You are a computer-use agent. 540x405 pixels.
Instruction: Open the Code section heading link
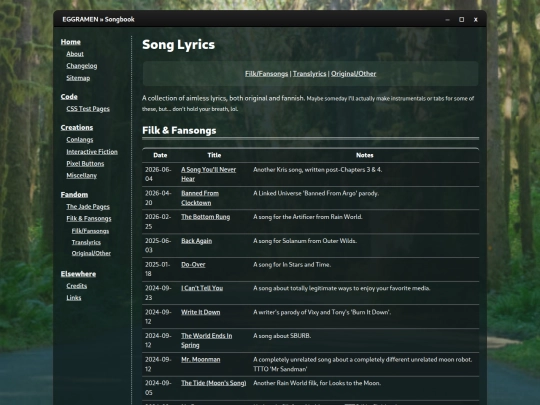pos(69,97)
